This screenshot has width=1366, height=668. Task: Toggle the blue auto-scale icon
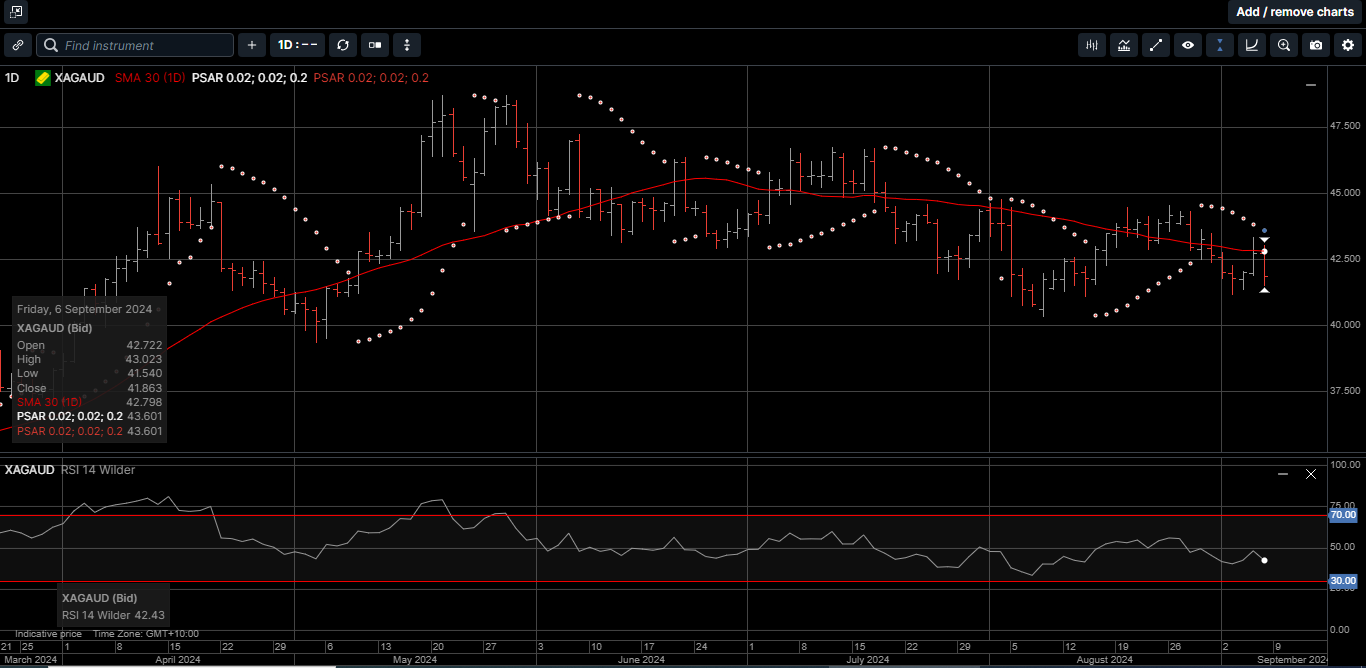(1219, 45)
